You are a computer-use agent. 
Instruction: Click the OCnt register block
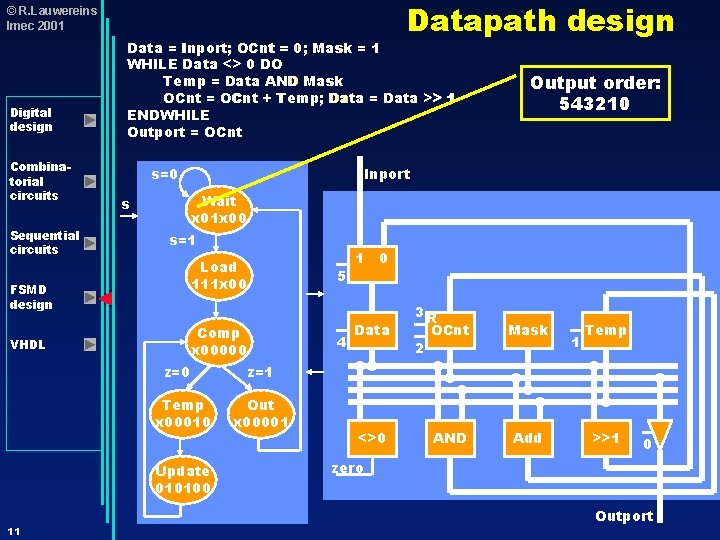click(450, 331)
